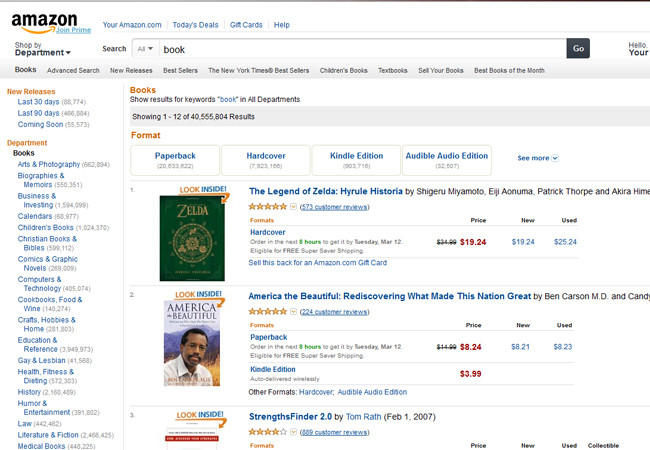The image size is (650, 450).
Task: Open 224 customer reviews
Action: [334, 312]
